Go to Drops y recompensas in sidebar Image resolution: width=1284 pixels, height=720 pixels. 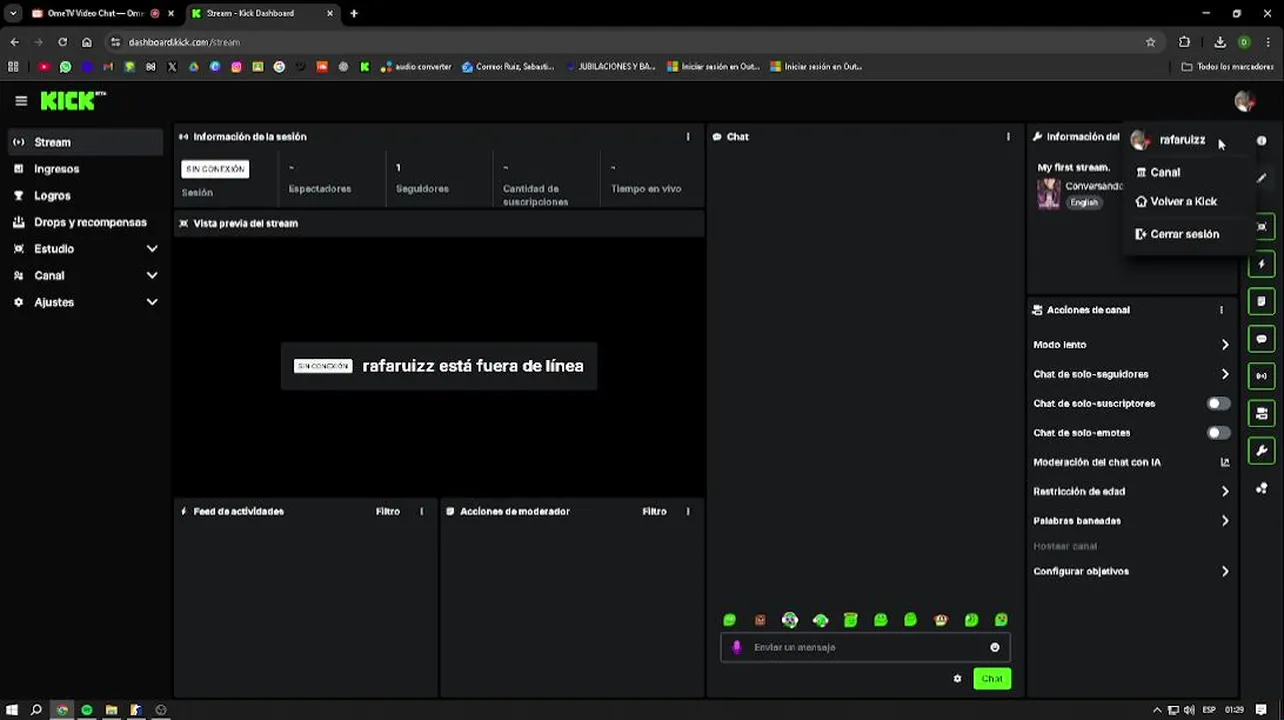click(x=84, y=222)
